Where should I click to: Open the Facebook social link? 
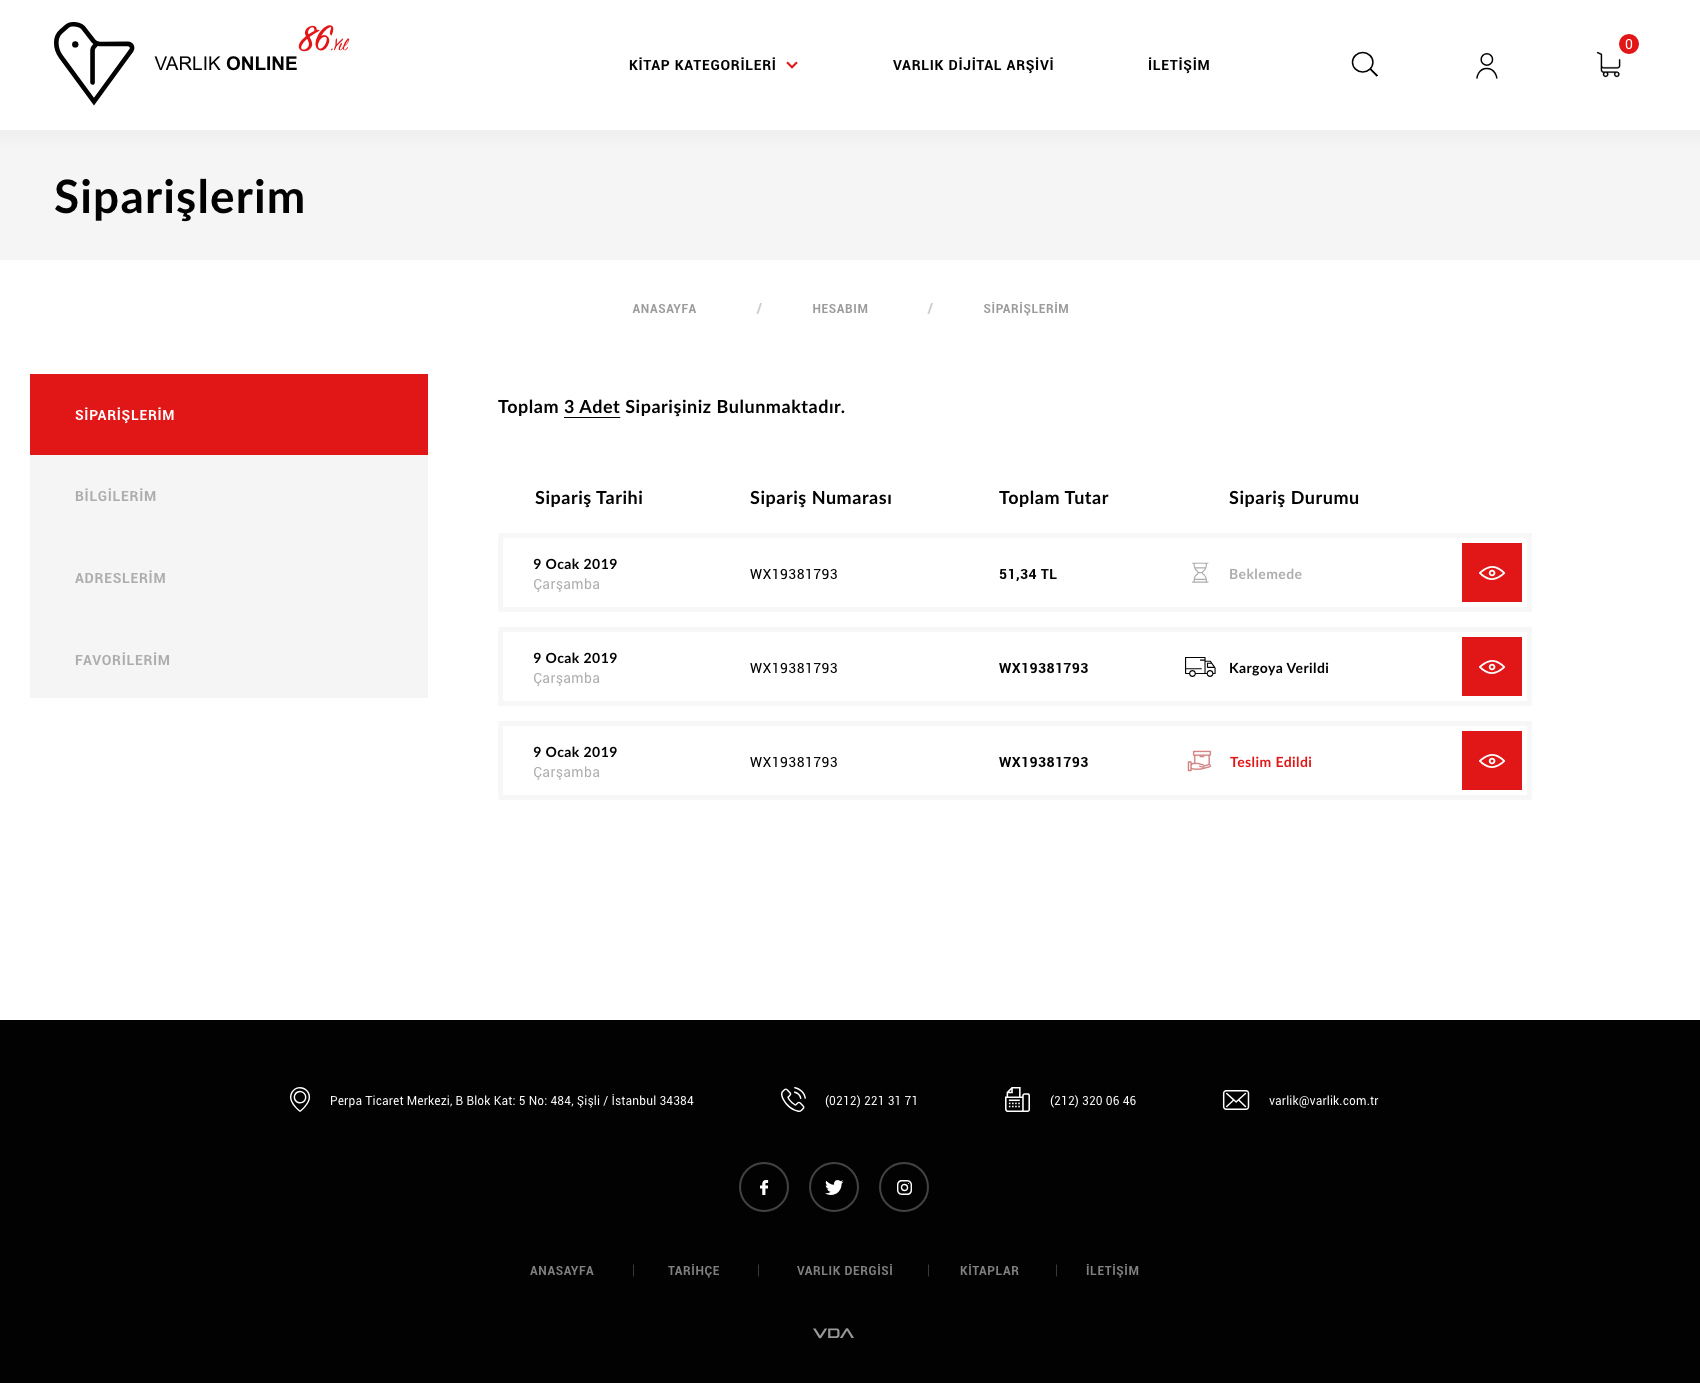point(764,1187)
